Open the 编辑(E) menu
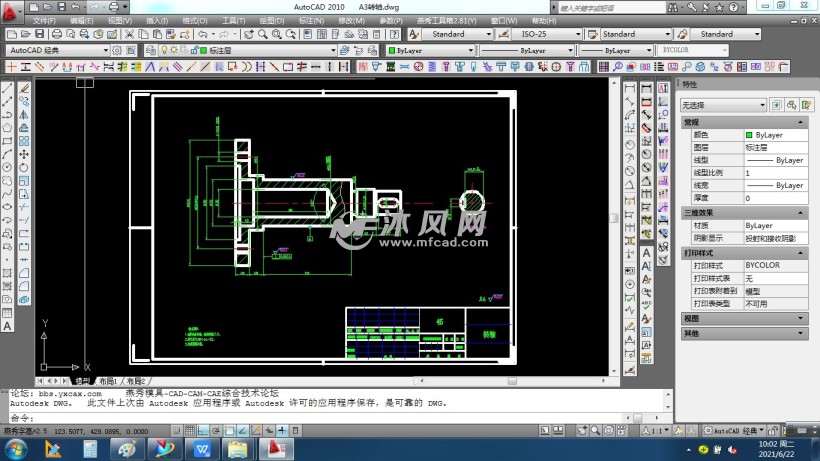This screenshot has height=461, width=820. (82, 21)
